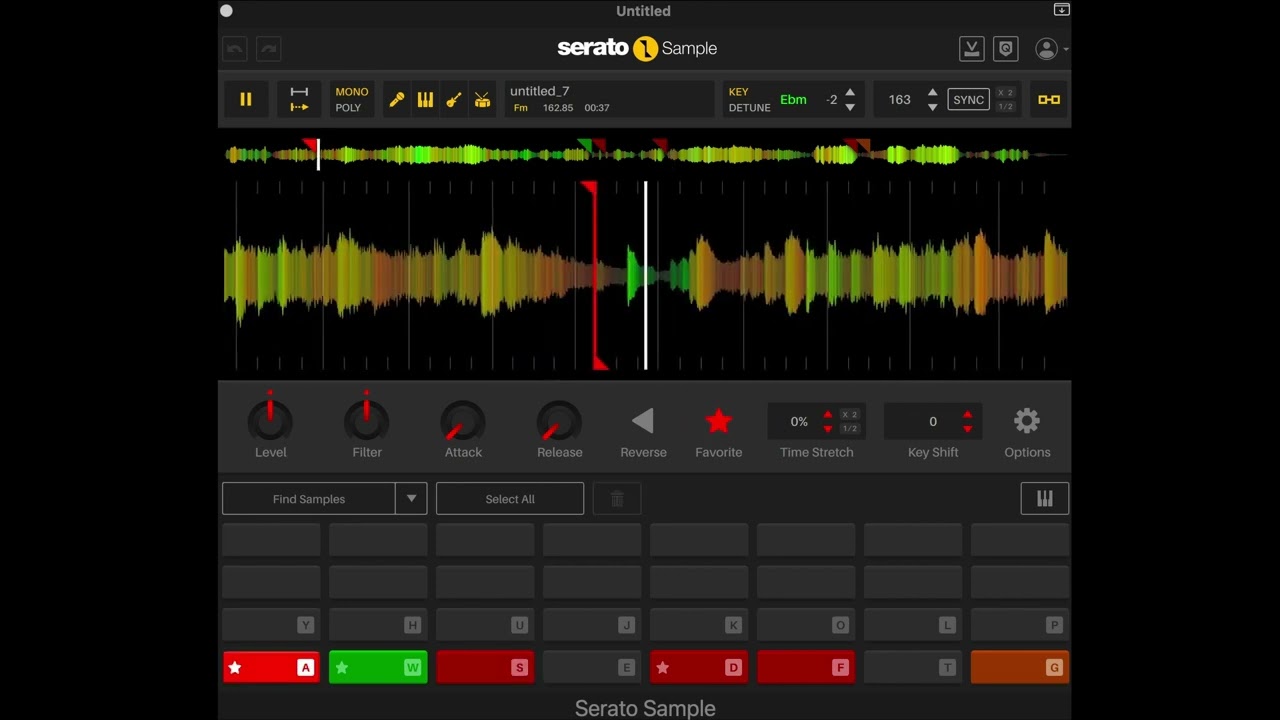Toggle the Reverse triangle button
Viewport: 1280px width, 720px height.
pyautogui.click(x=643, y=421)
